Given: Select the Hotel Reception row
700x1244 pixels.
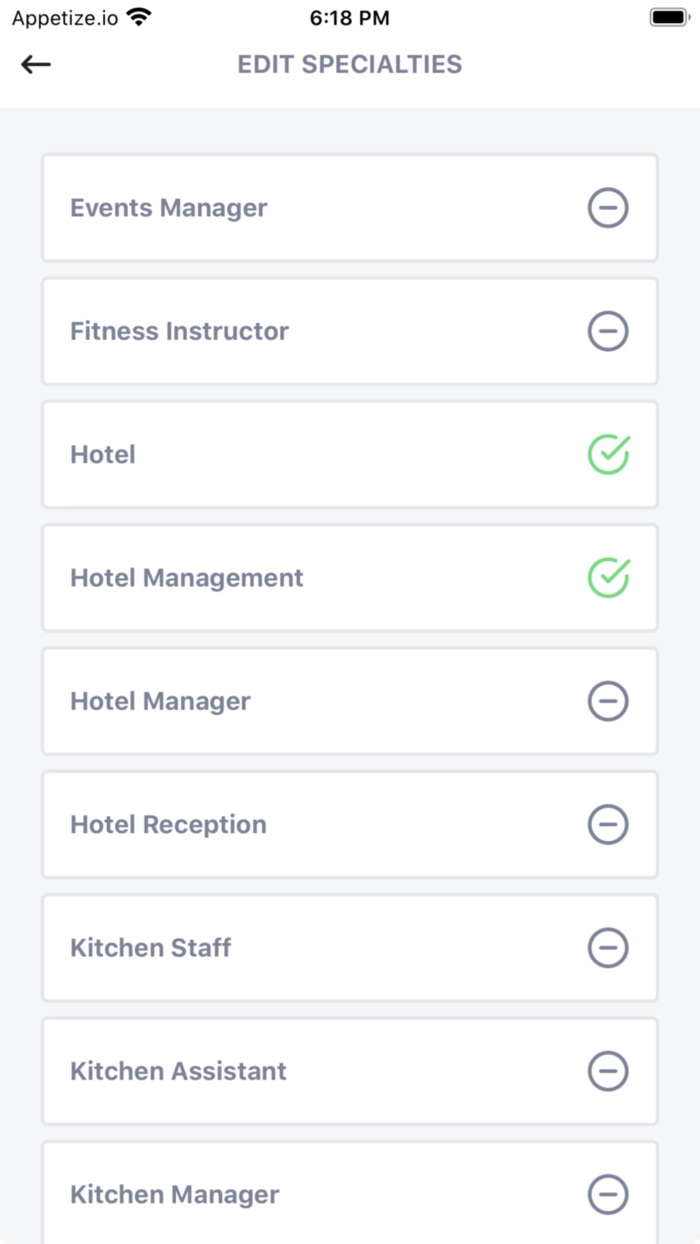Looking at the screenshot, I should [350, 824].
